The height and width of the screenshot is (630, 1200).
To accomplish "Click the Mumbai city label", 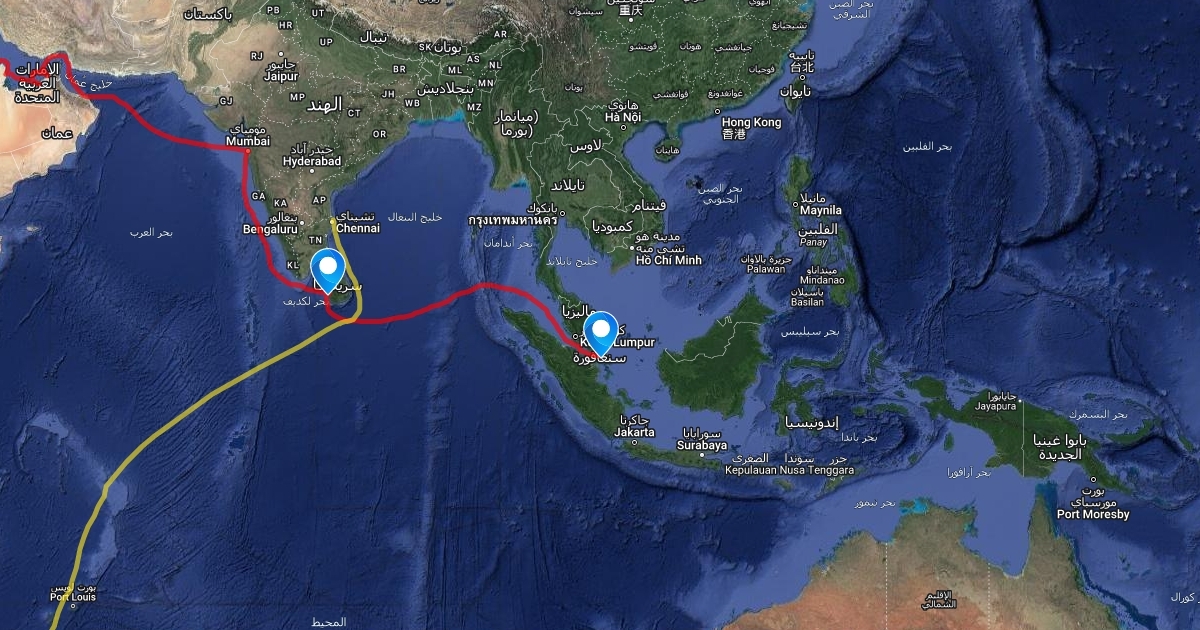I will click(x=248, y=142).
